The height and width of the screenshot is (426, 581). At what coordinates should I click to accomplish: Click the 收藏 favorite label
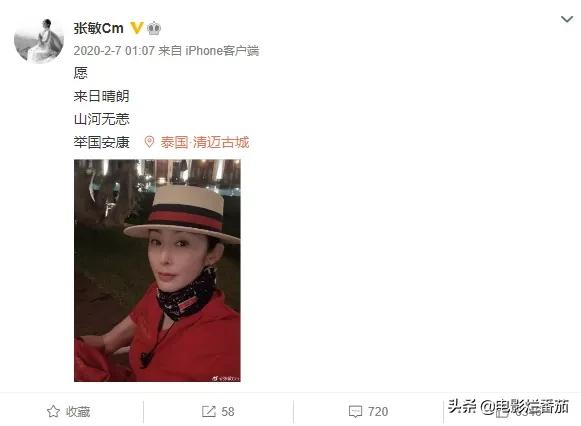tap(78, 412)
